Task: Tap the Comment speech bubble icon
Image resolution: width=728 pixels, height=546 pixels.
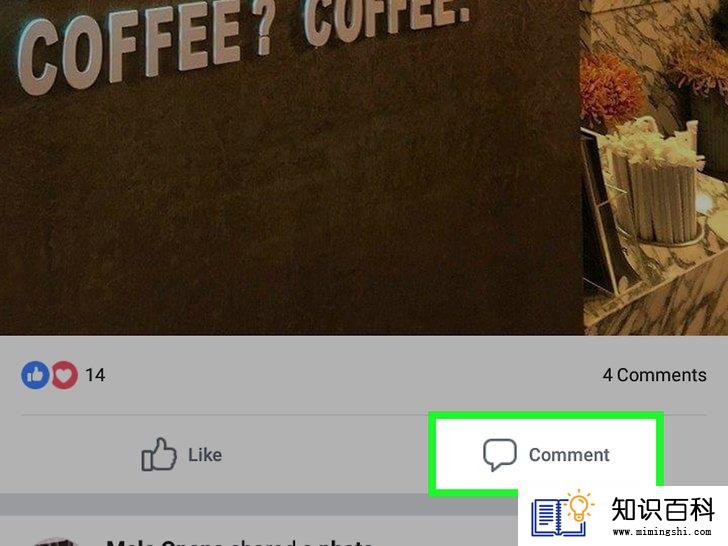Action: (x=500, y=455)
